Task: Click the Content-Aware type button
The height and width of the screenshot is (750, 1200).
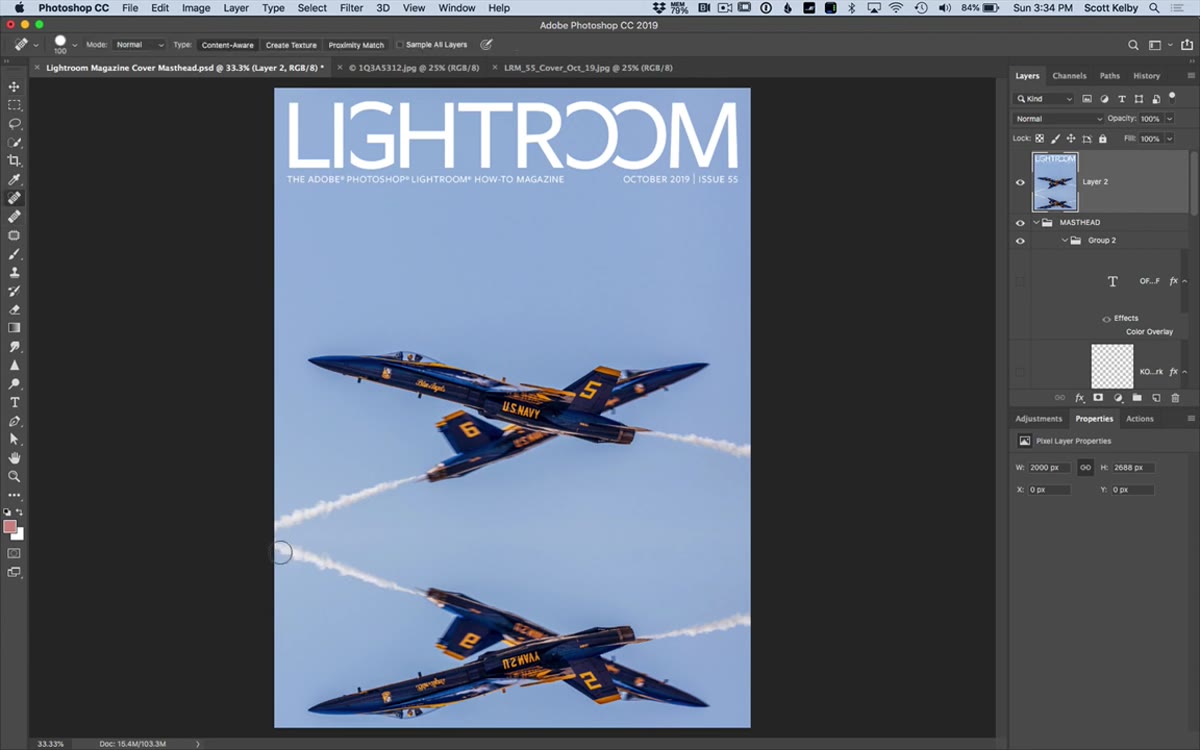Action: (x=227, y=45)
